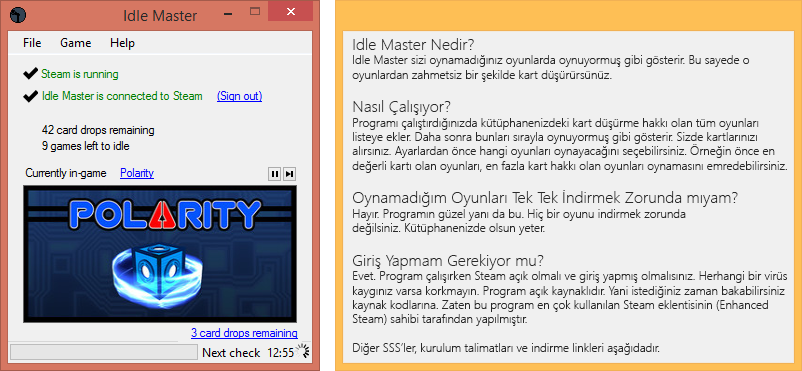Open the Polarity game link

137,173
